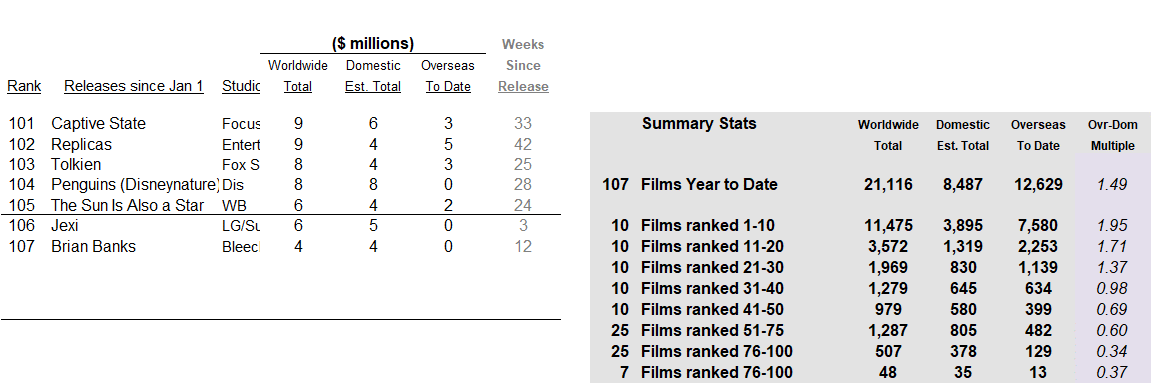This screenshot has width=1151, height=383.
Task: Click the Domestic Est. Total header
Action: tap(373, 76)
